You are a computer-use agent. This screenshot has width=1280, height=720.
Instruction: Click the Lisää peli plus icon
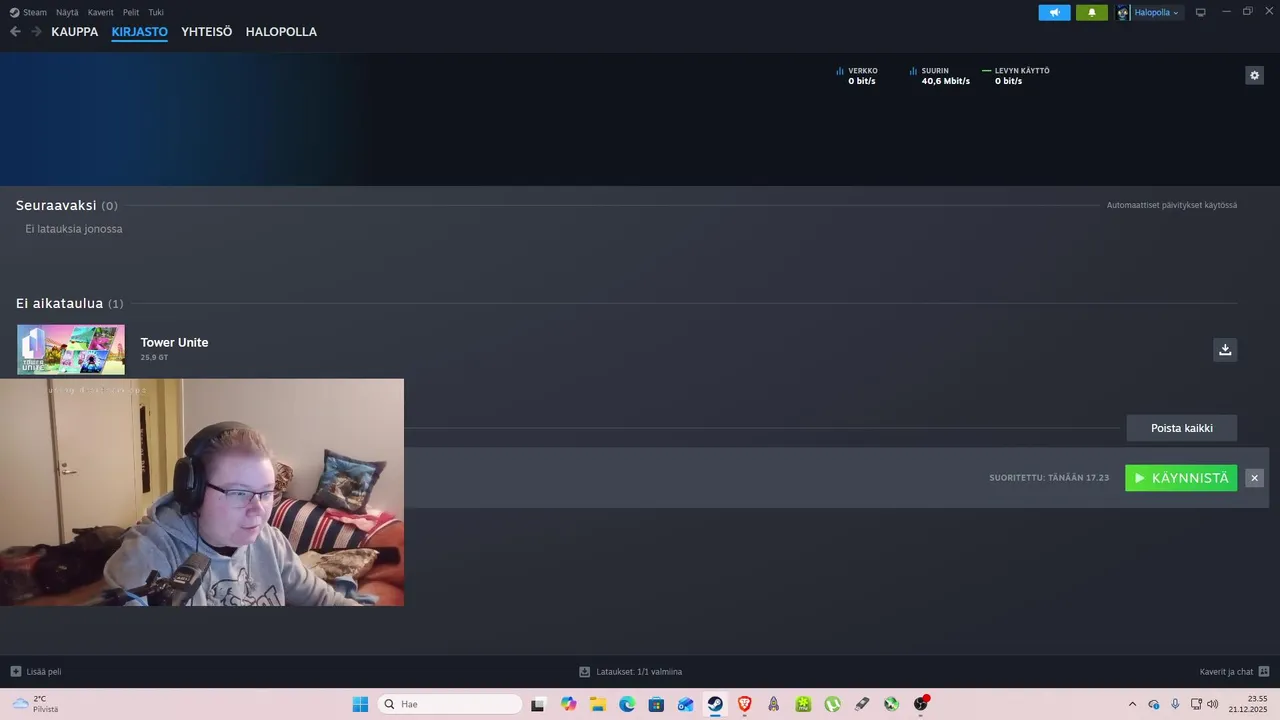(x=15, y=672)
